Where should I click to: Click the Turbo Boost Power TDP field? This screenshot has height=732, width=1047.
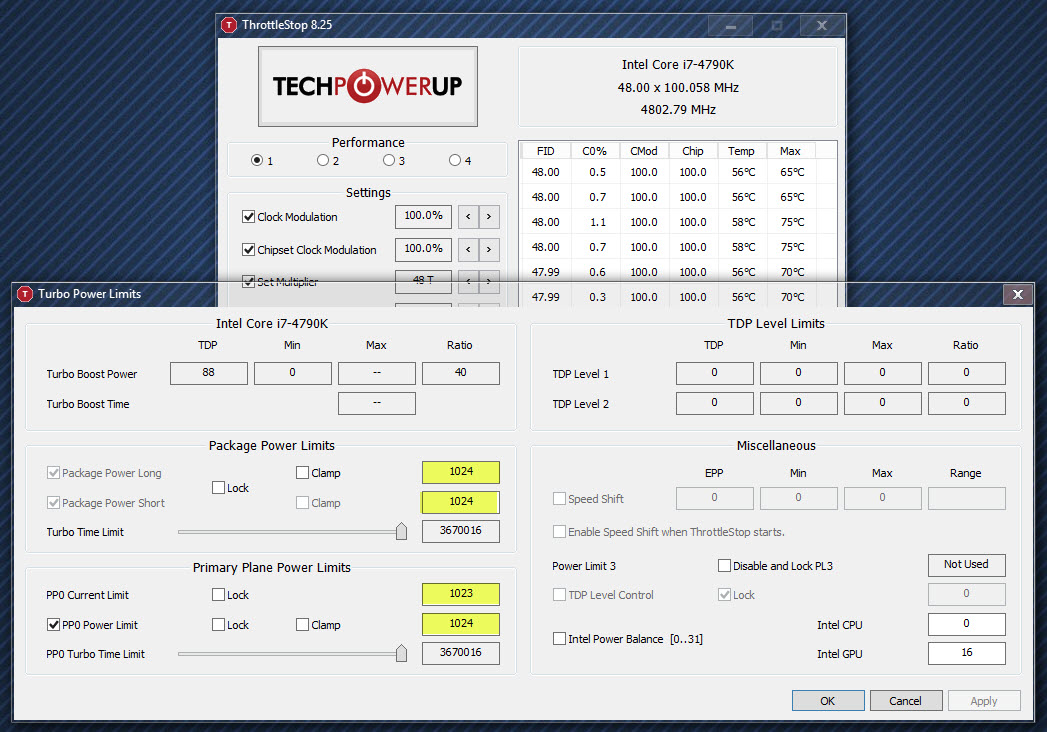click(209, 373)
